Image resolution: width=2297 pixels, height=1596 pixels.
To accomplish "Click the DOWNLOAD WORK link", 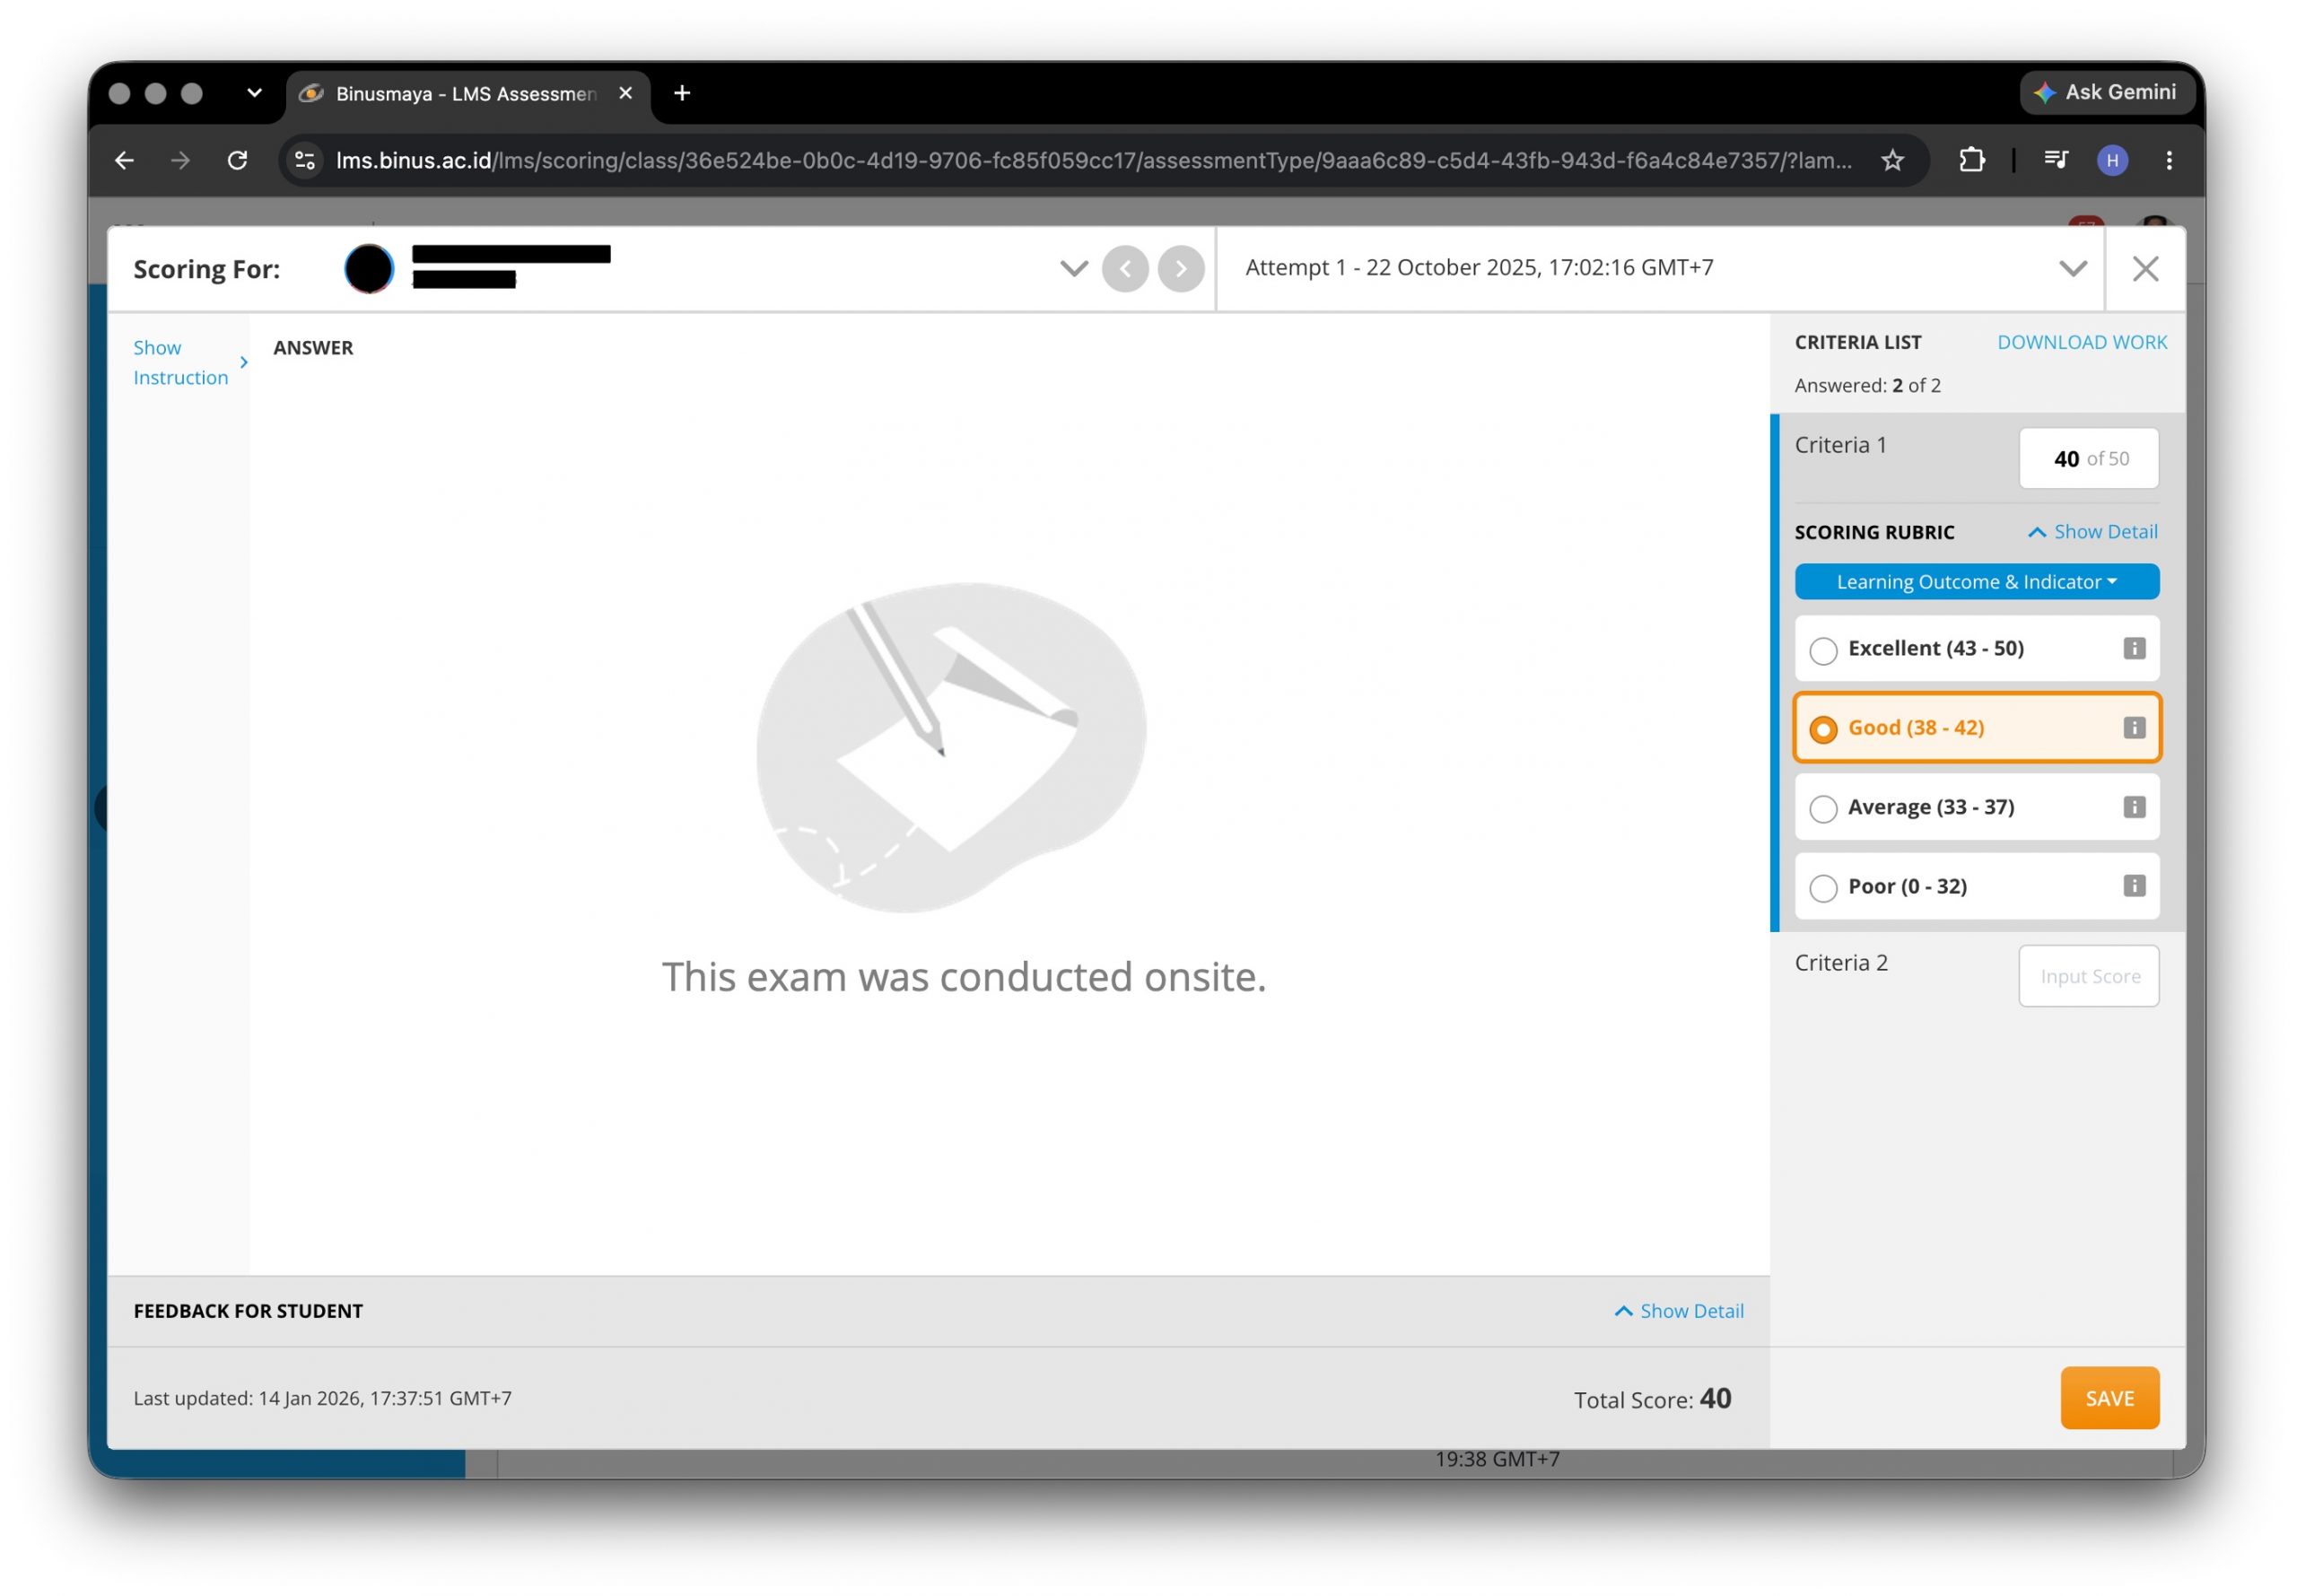I will [x=2081, y=342].
